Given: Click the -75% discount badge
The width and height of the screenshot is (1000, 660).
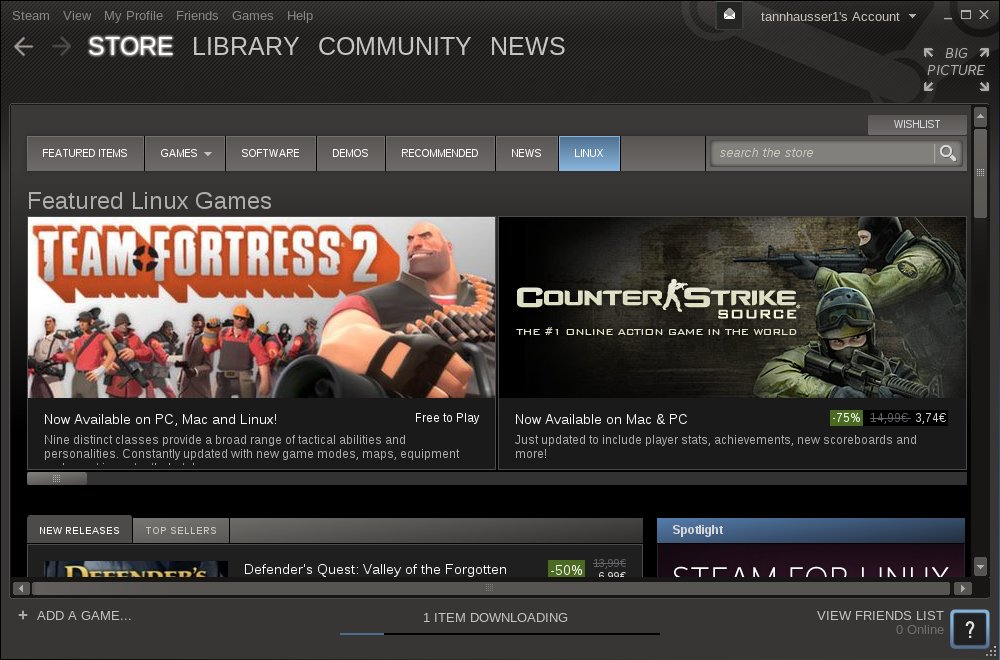Looking at the screenshot, I should pyautogui.click(x=846, y=418).
